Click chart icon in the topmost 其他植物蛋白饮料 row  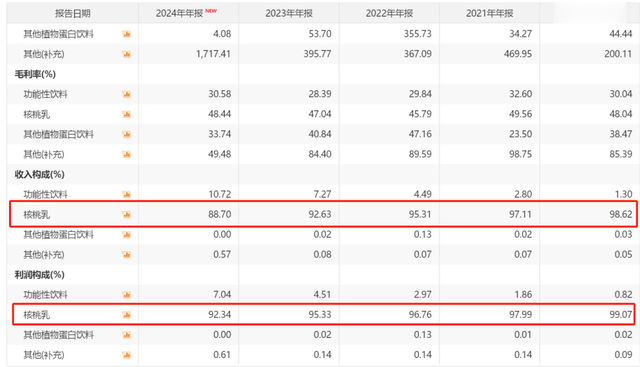(127, 34)
